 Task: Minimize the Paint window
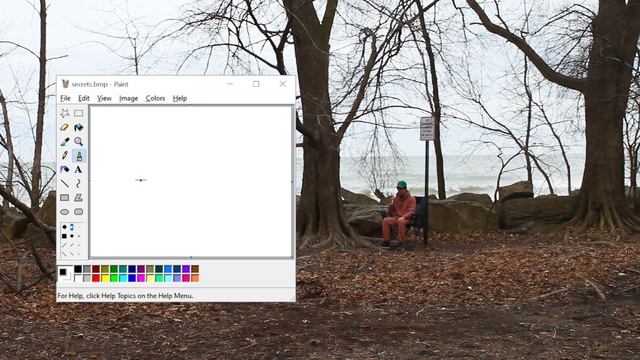(x=230, y=84)
